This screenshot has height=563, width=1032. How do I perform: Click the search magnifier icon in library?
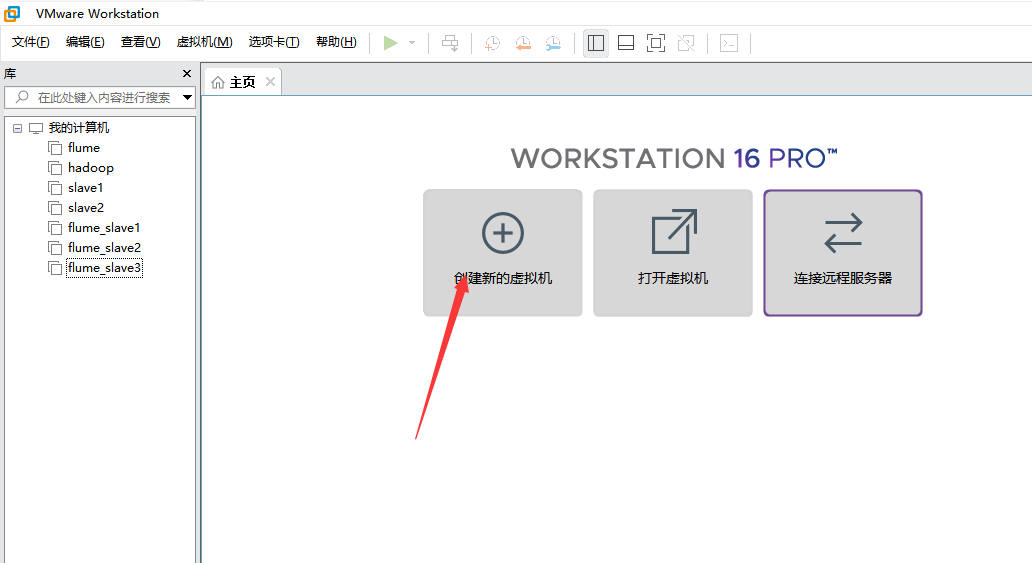[x=22, y=97]
